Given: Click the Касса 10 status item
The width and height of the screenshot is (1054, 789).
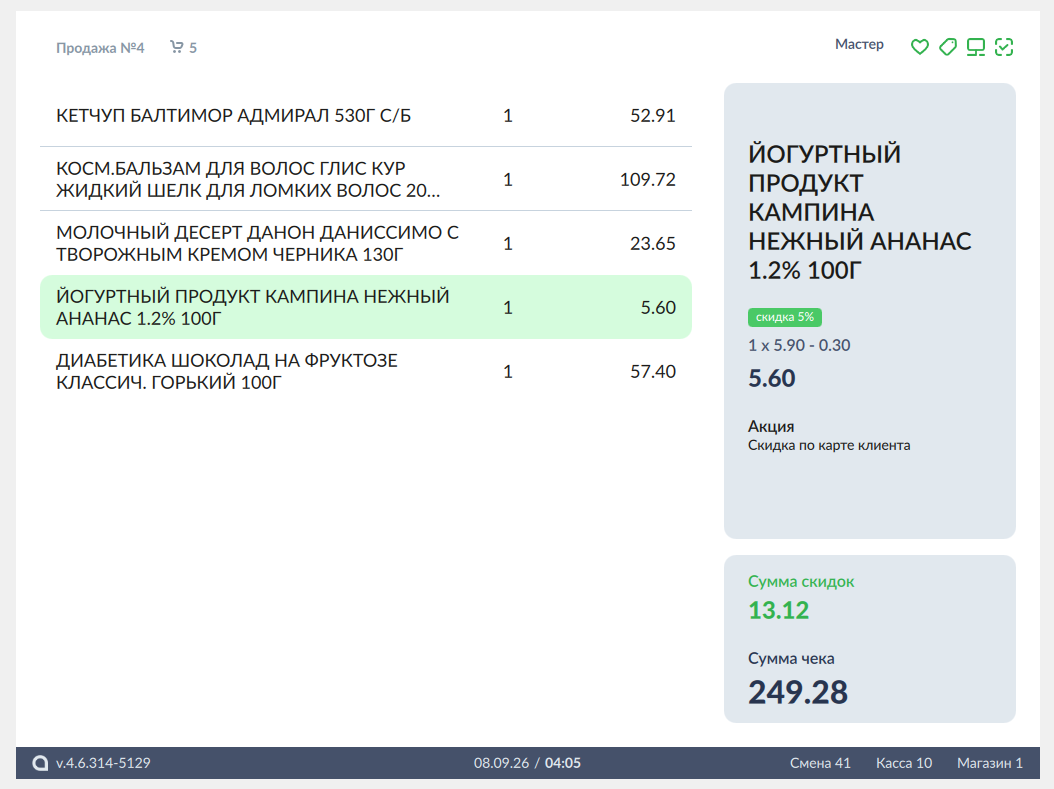Looking at the screenshot, I should point(903,763).
